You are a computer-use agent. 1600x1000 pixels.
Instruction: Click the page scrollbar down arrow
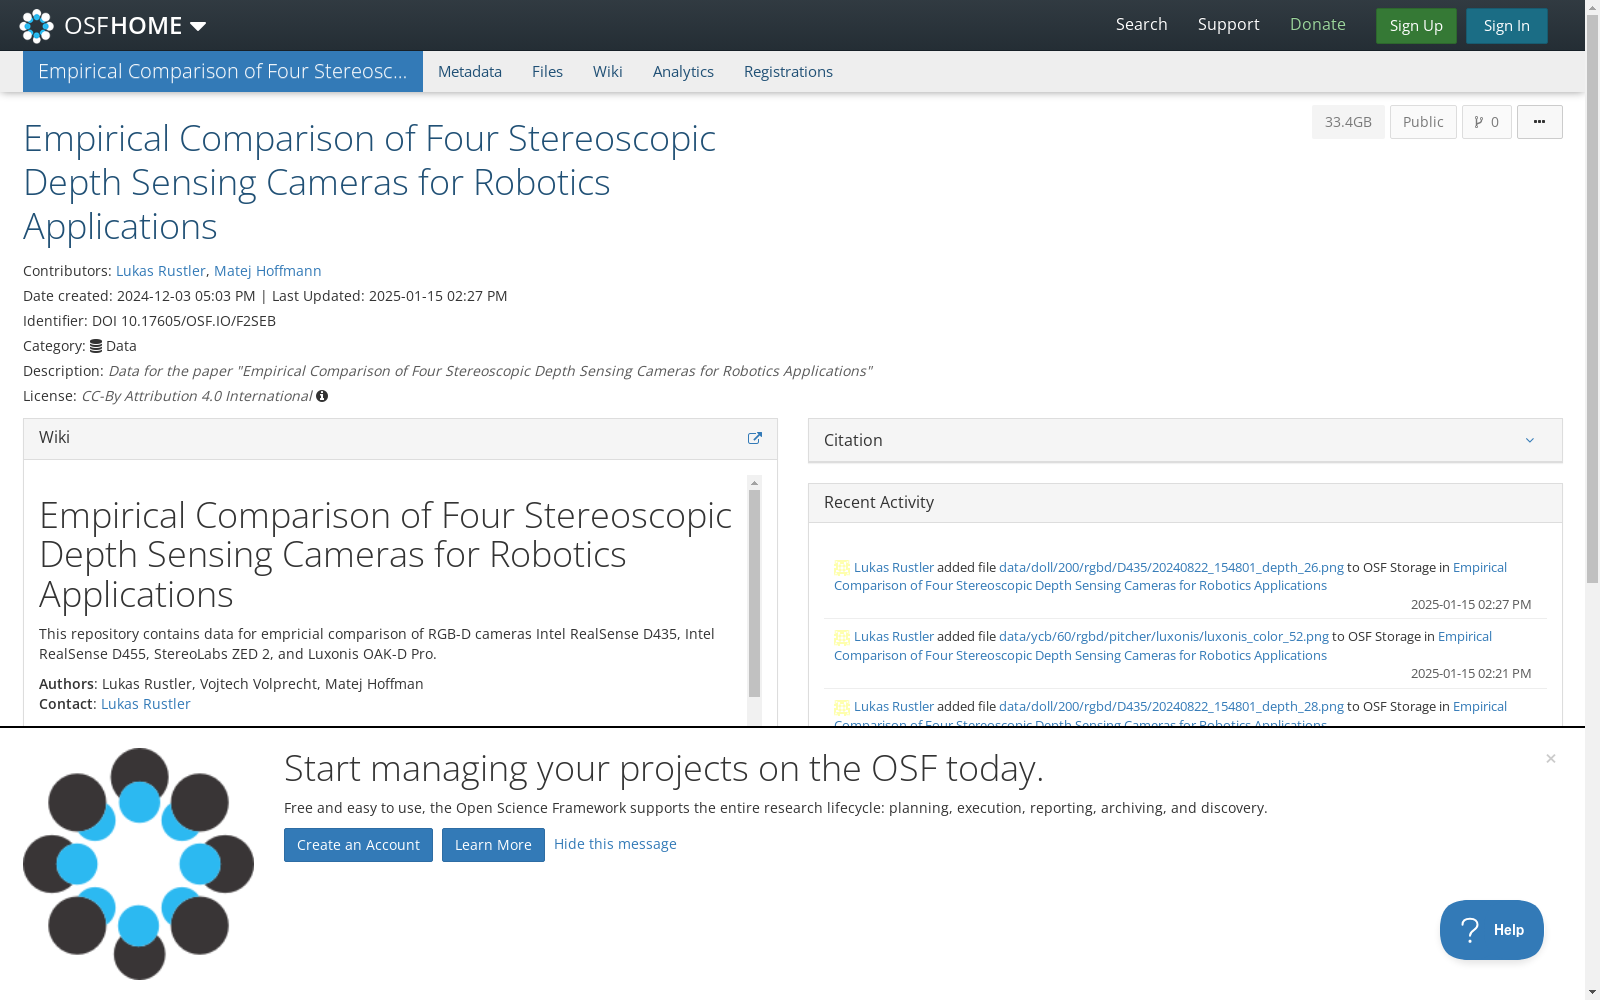pos(1592,992)
